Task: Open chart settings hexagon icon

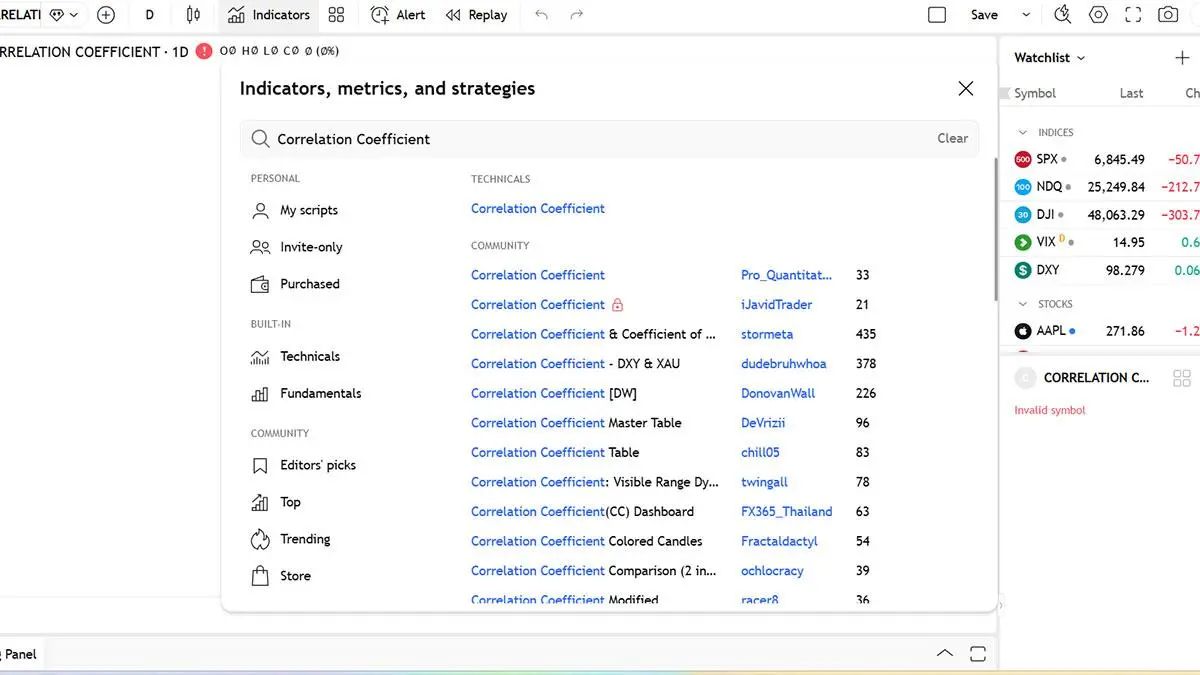Action: (x=1098, y=15)
